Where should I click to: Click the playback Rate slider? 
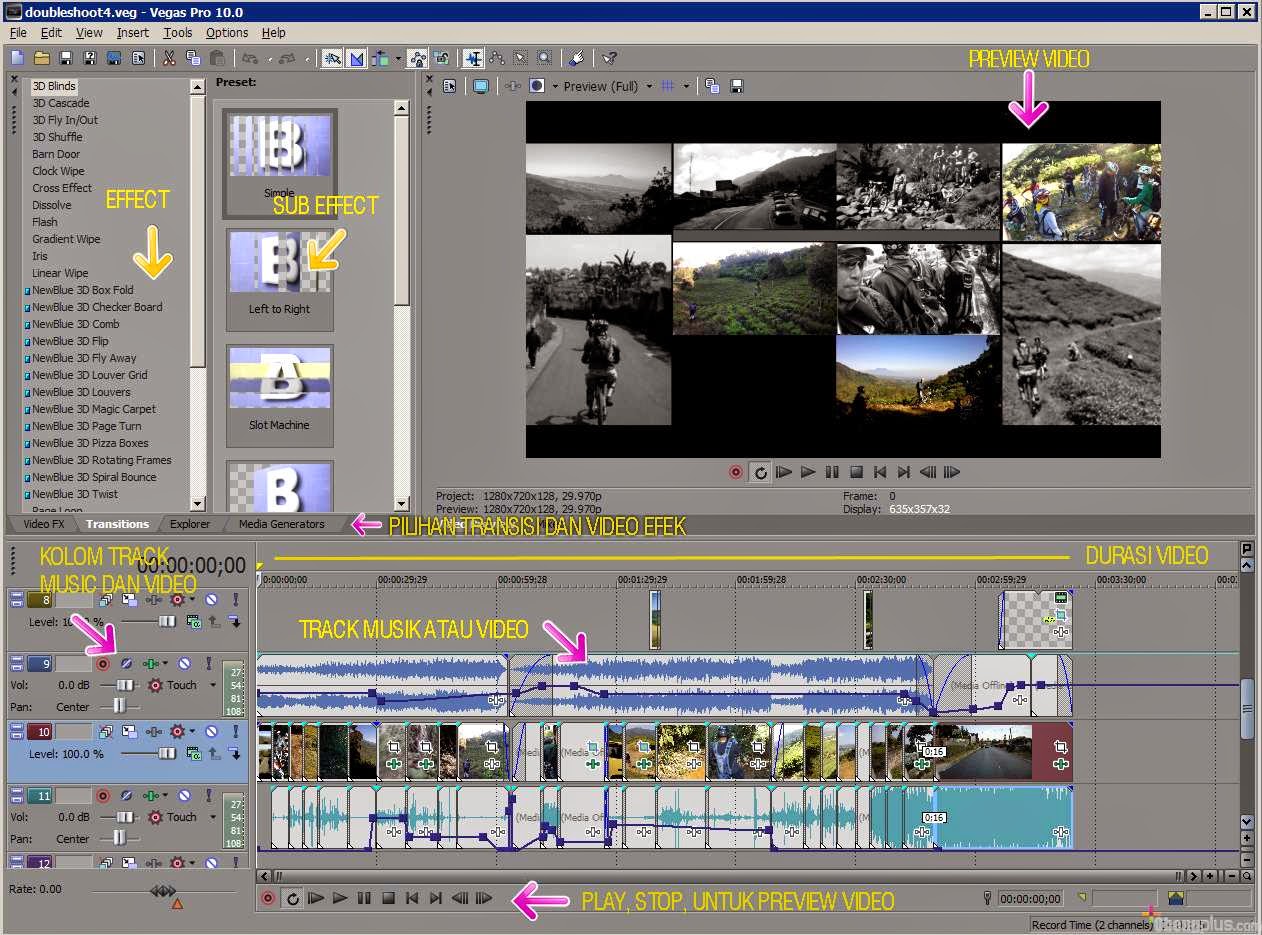(x=163, y=890)
